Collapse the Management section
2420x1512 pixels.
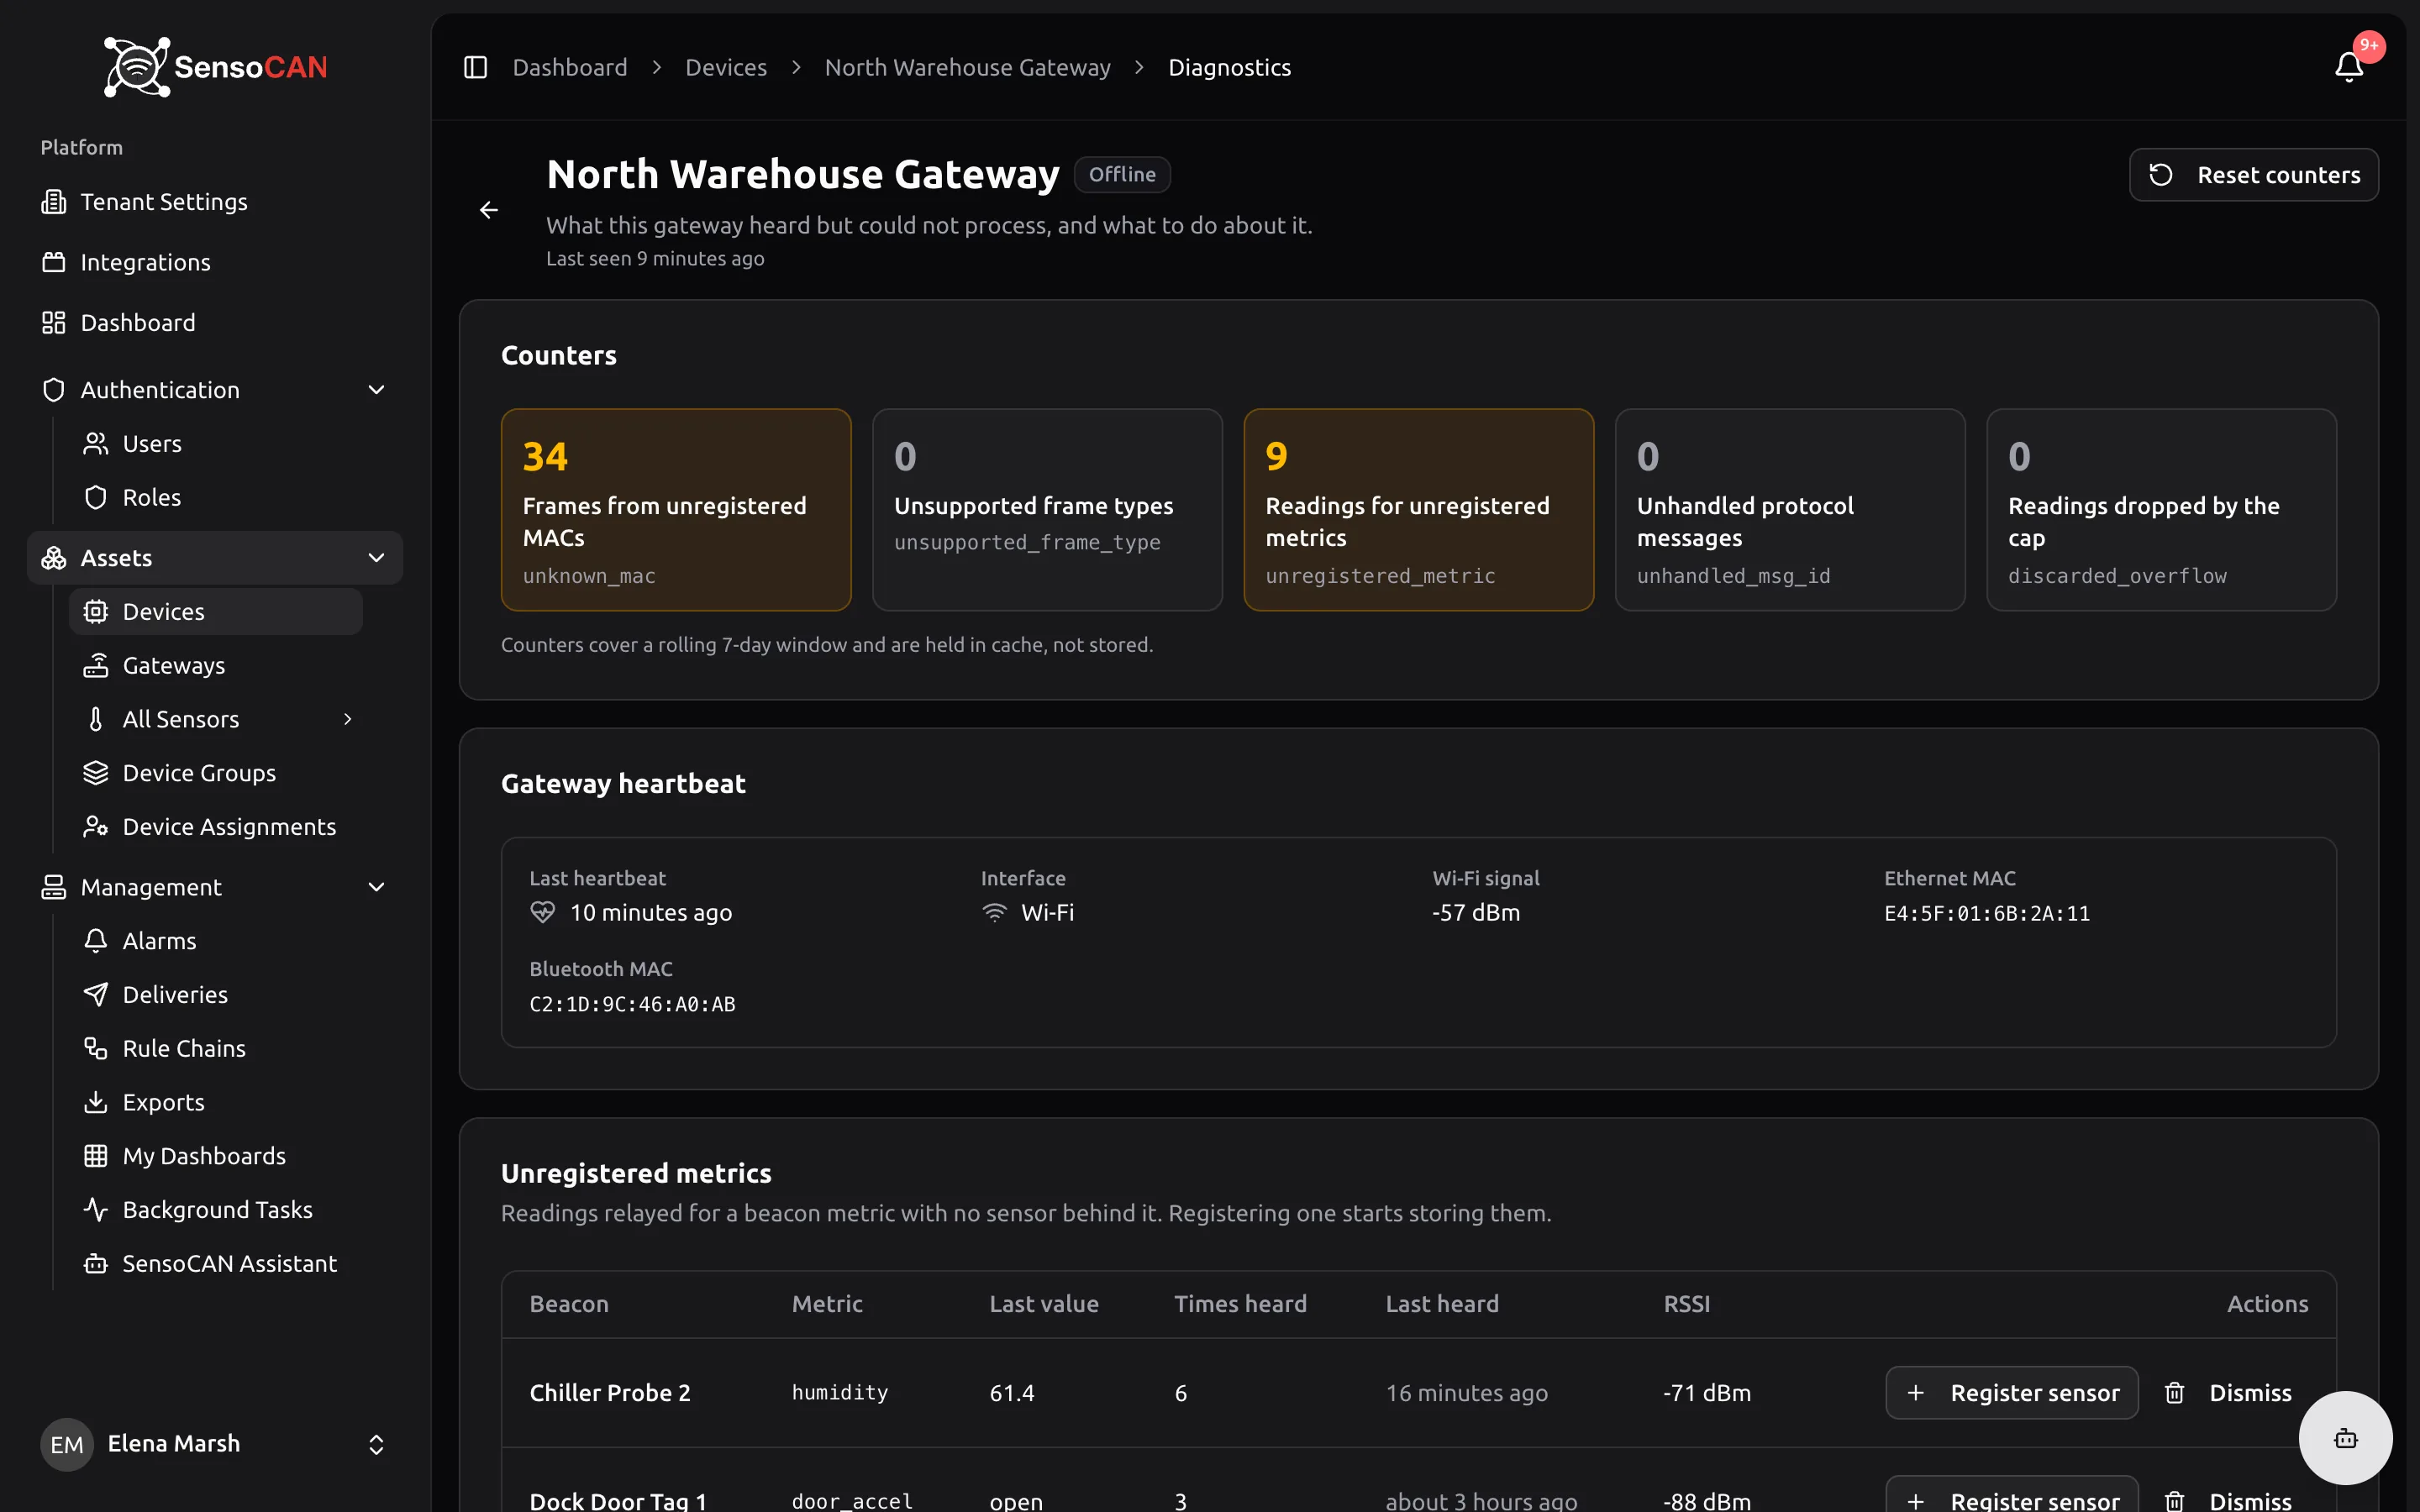point(377,888)
